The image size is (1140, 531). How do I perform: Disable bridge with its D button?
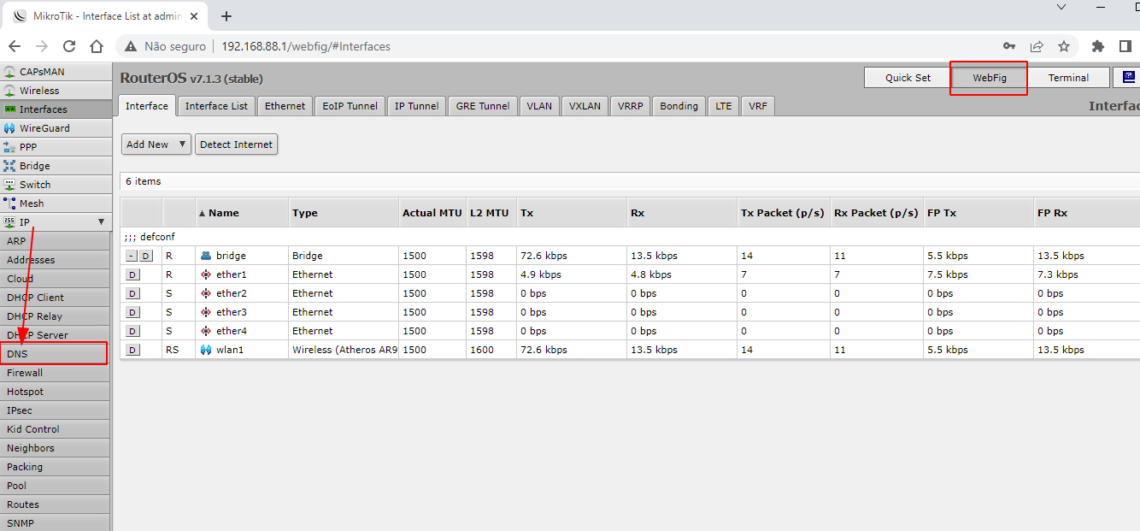[x=145, y=256]
